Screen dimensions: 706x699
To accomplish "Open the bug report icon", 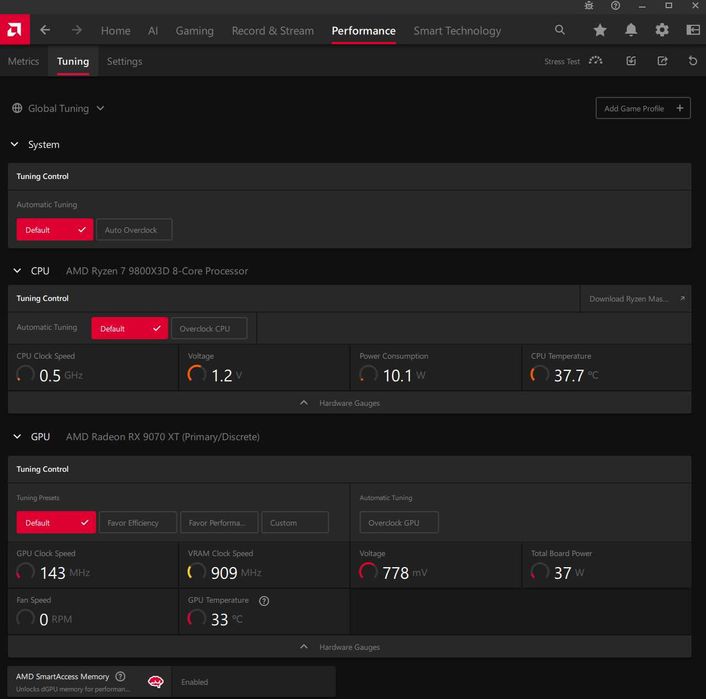I will tap(589, 5).
